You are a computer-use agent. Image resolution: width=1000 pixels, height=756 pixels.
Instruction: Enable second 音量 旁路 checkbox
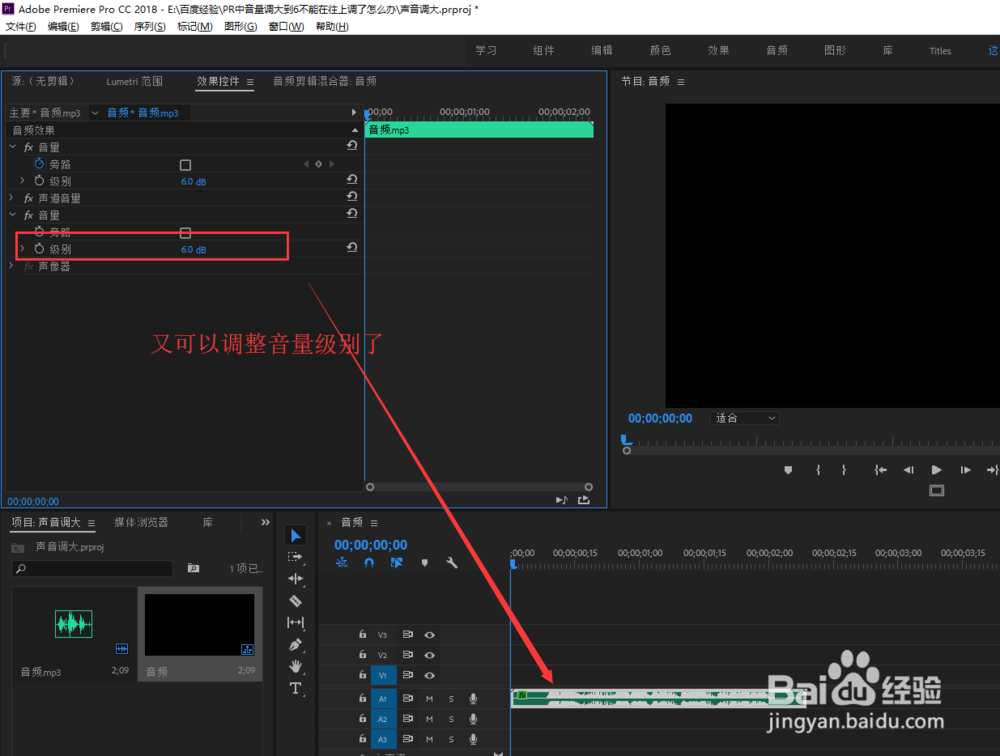click(186, 233)
